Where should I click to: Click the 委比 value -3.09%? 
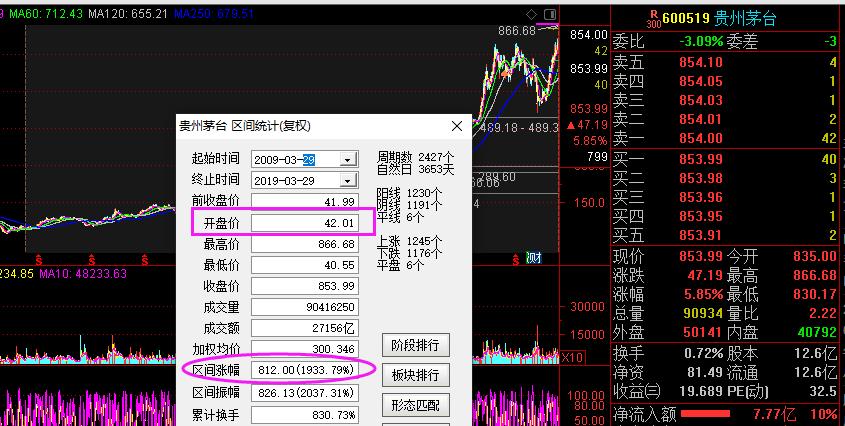click(701, 41)
